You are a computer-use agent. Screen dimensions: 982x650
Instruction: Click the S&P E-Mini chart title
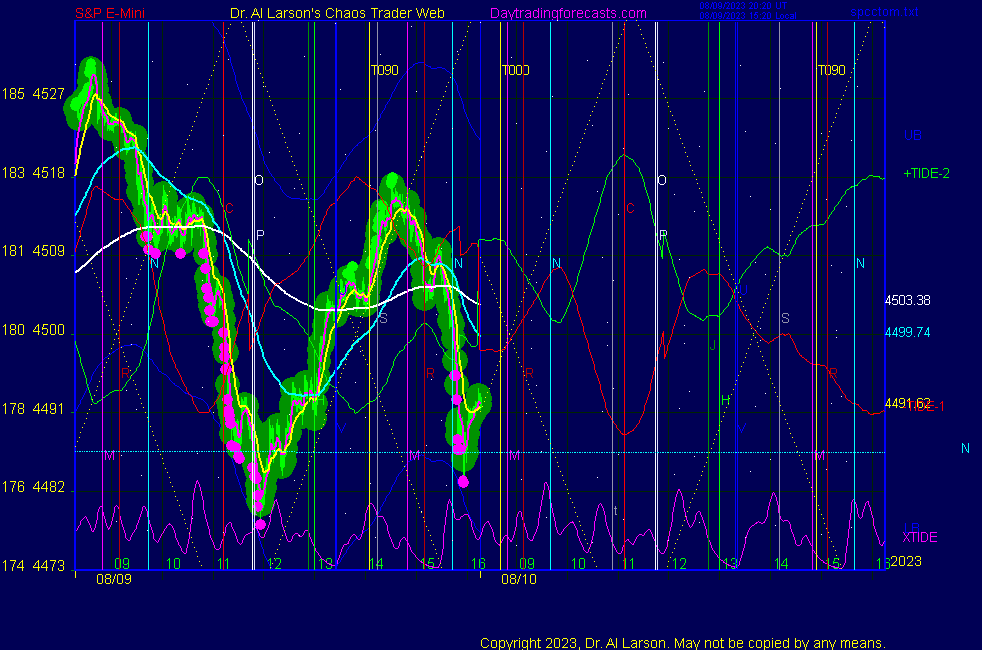112,13
